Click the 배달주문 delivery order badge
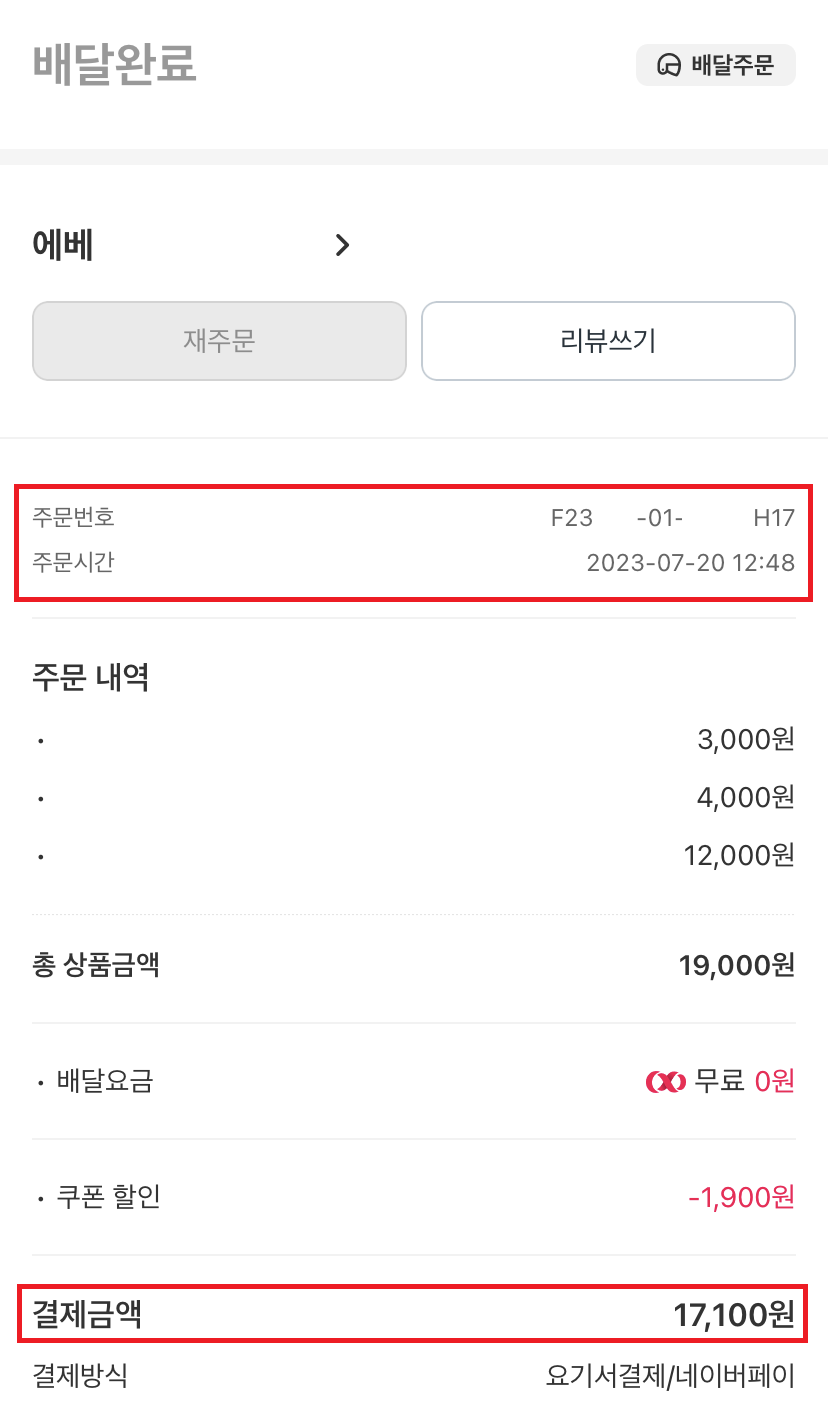The image size is (828, 1427). (716, 66)
